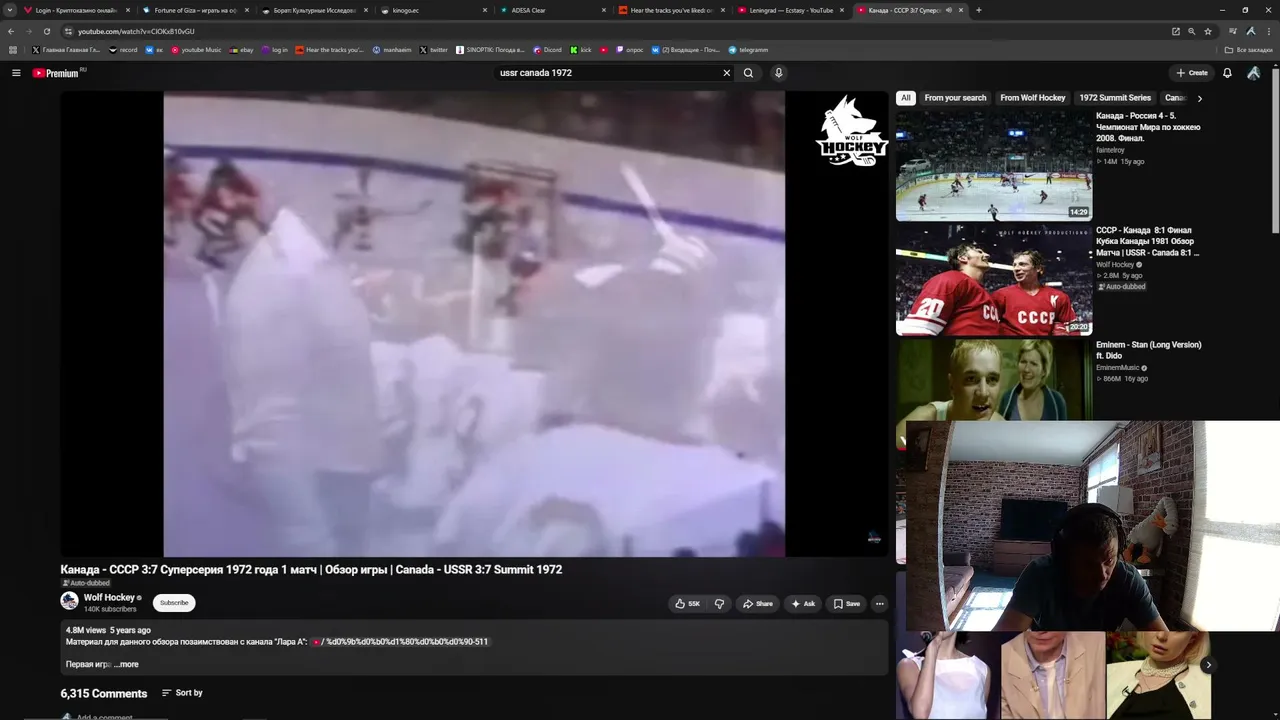Share this video
Viewport: 1280px width, 720px height.
coord(757,604)
